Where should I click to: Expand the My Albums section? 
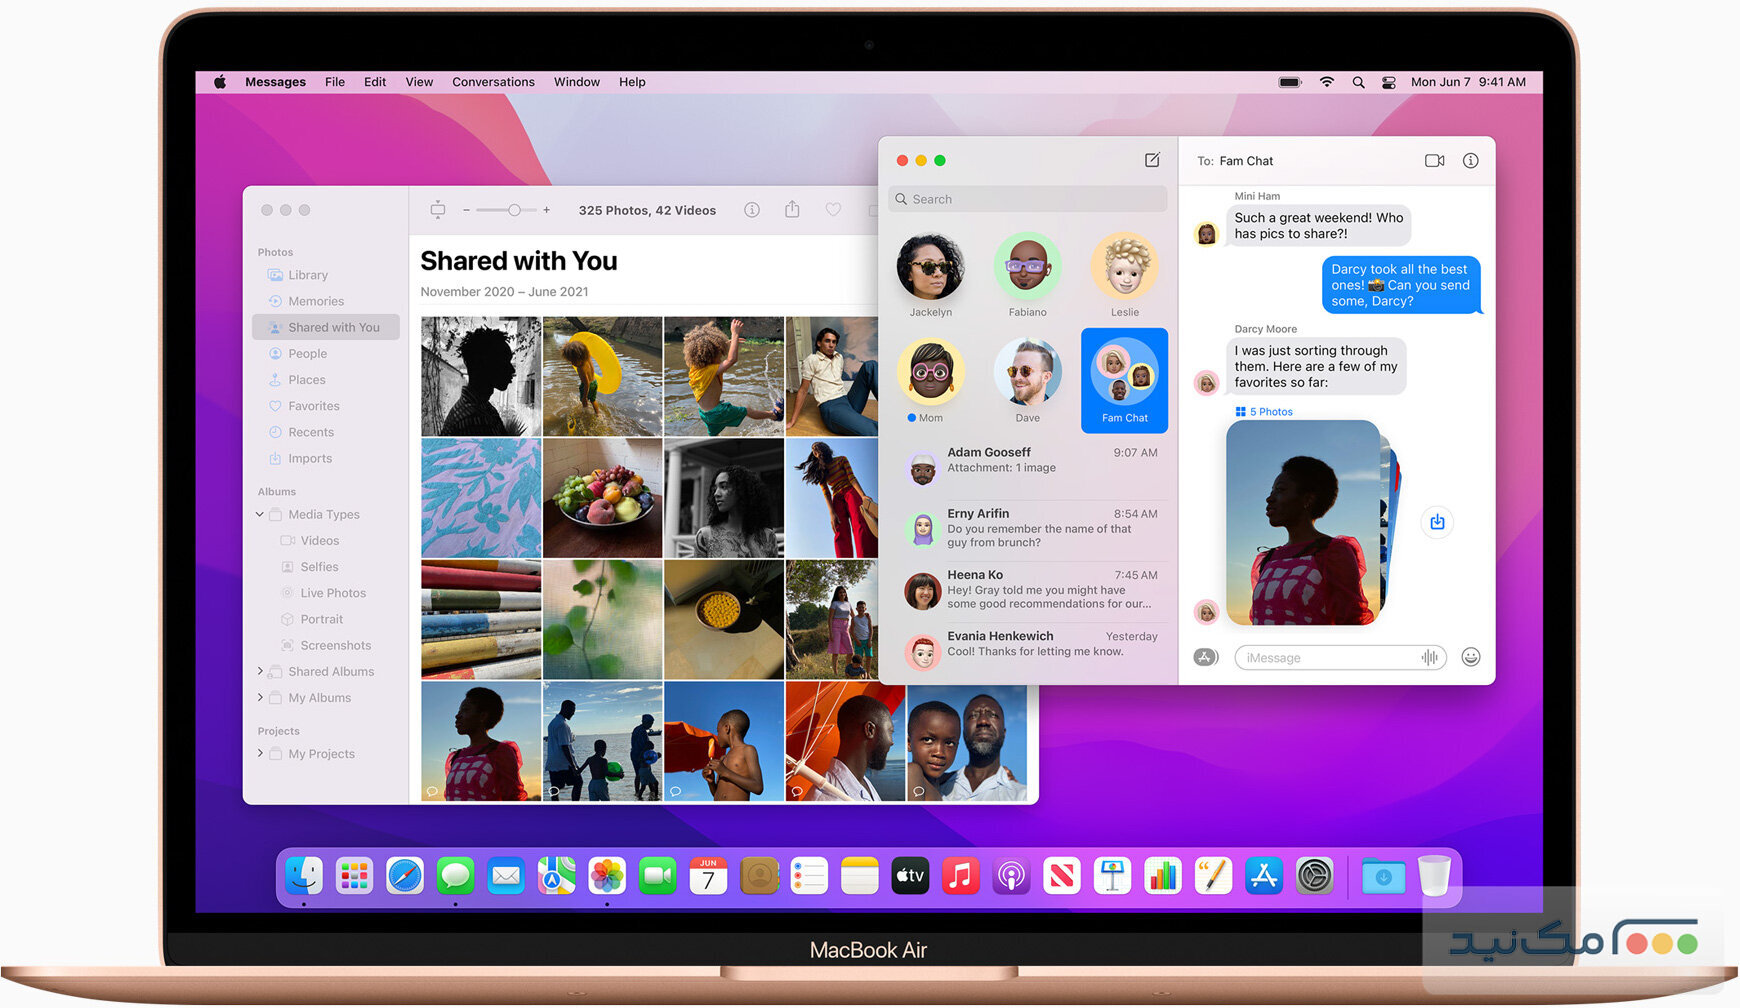tap(260, 697)
